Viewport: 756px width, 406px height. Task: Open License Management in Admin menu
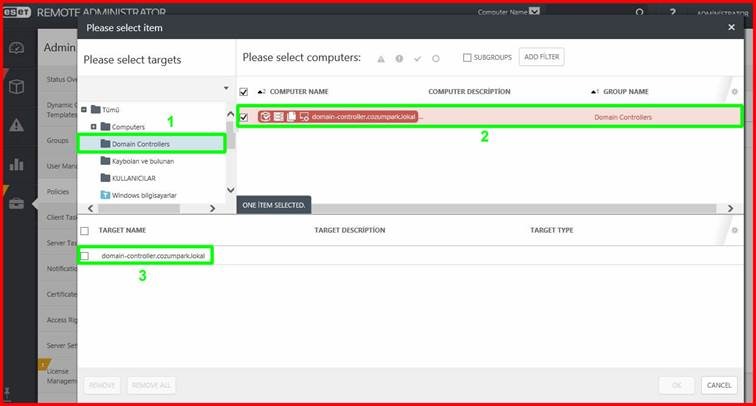click(61, 376)
